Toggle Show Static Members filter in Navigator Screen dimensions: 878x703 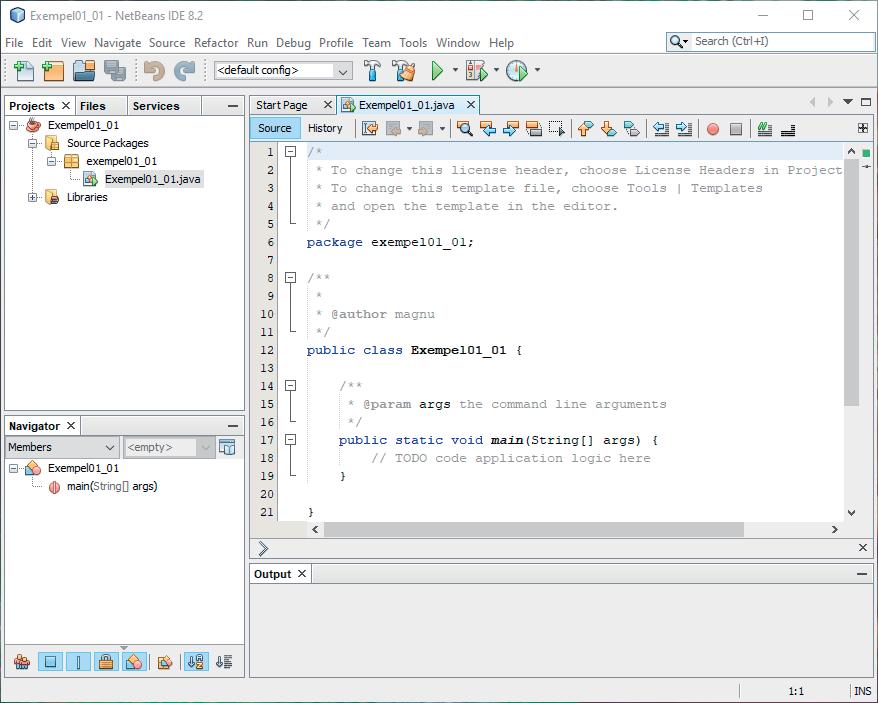[x=78, y=662]
